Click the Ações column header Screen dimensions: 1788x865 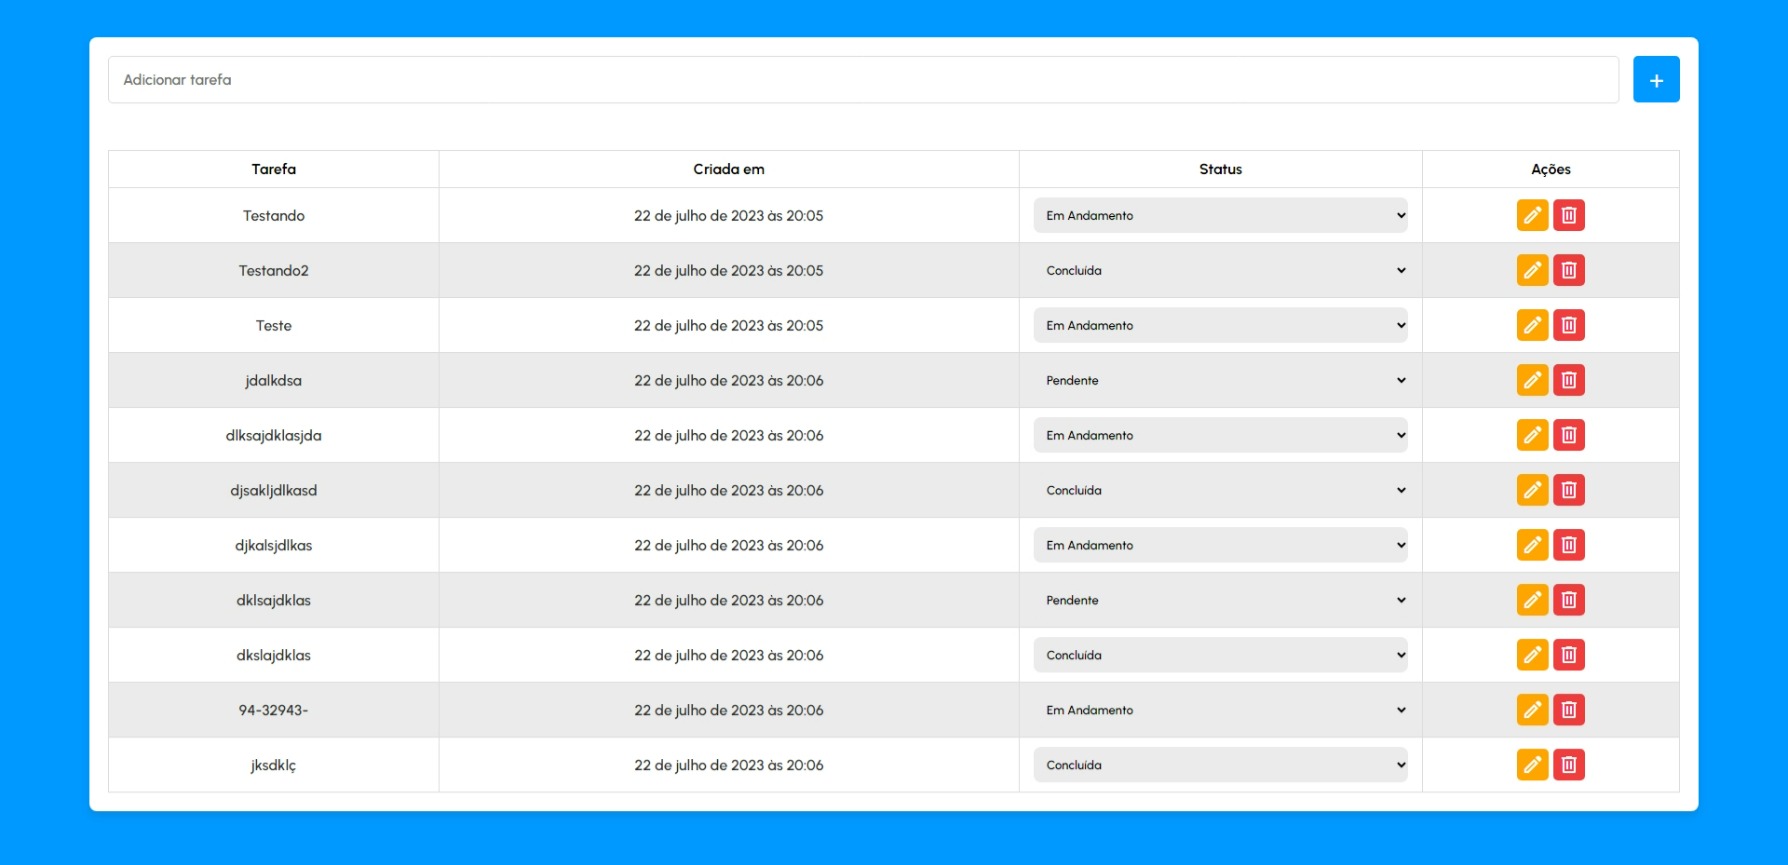click(1551, 169)
